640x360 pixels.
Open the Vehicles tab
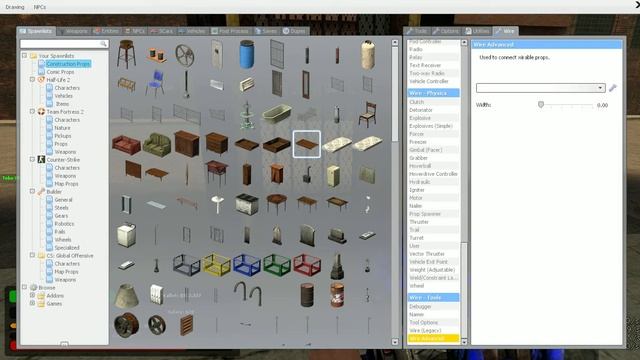click(192, 31)
